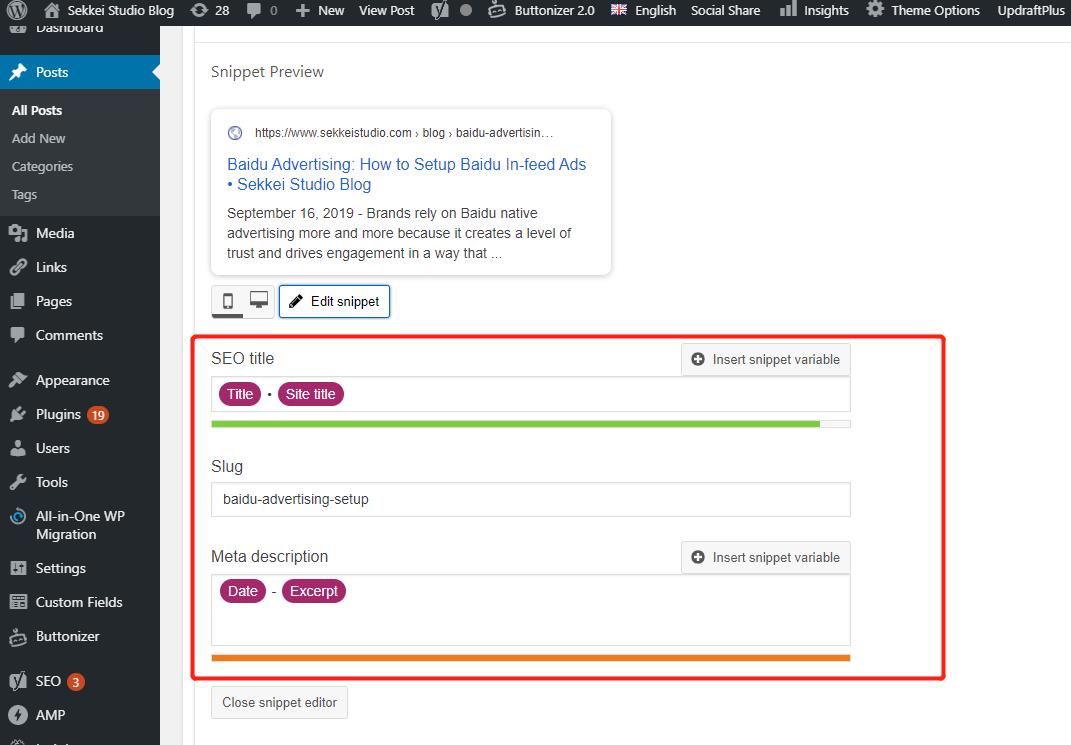Click the Theme Options gear icon

875,10
